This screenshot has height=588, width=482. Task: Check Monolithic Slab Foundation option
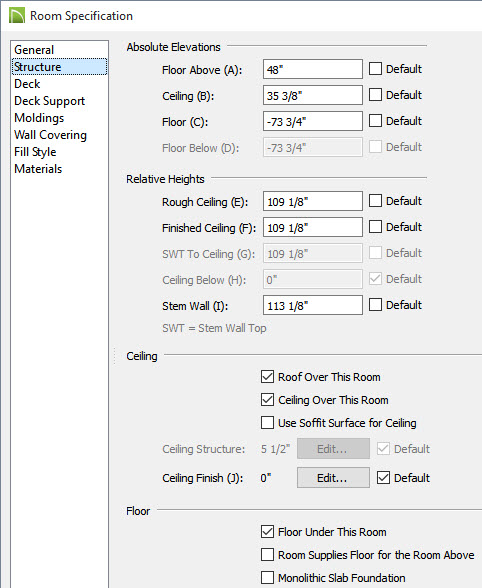click(x=267, y=578)
